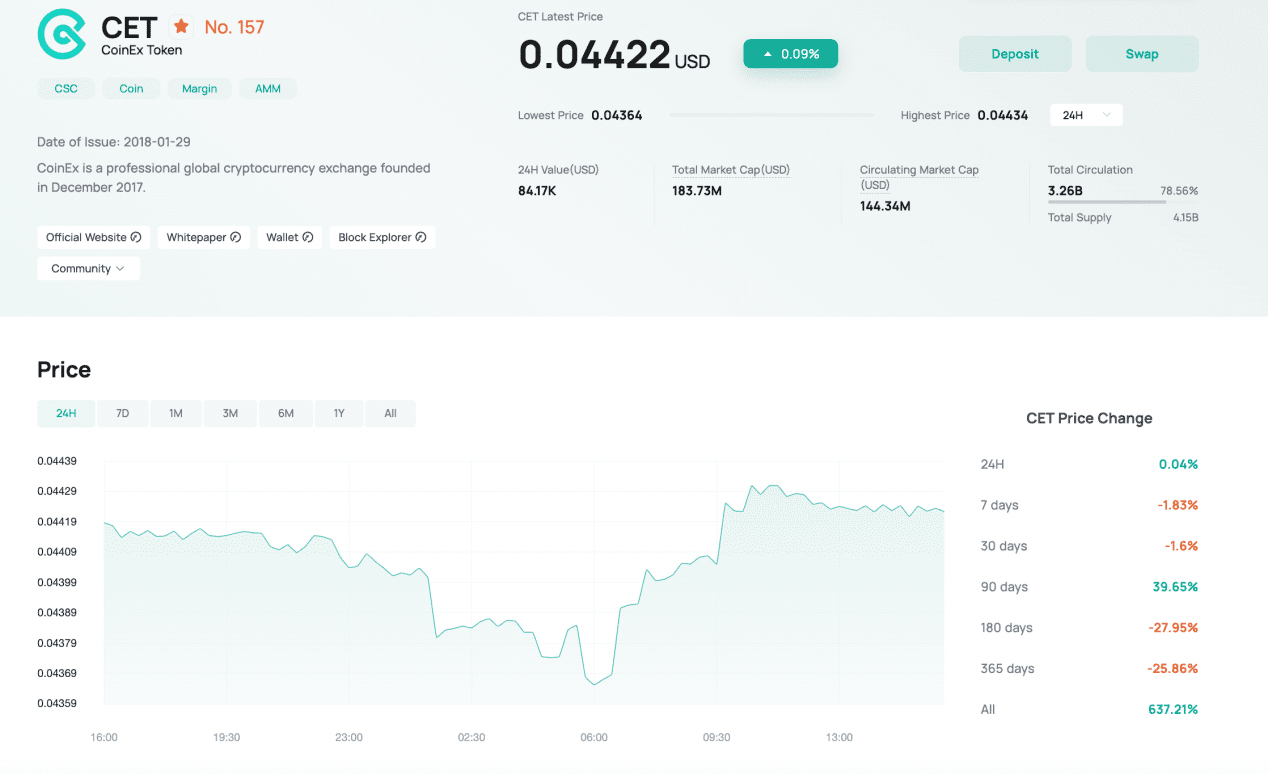Expand the Community dropdown

tap(88, 268)
